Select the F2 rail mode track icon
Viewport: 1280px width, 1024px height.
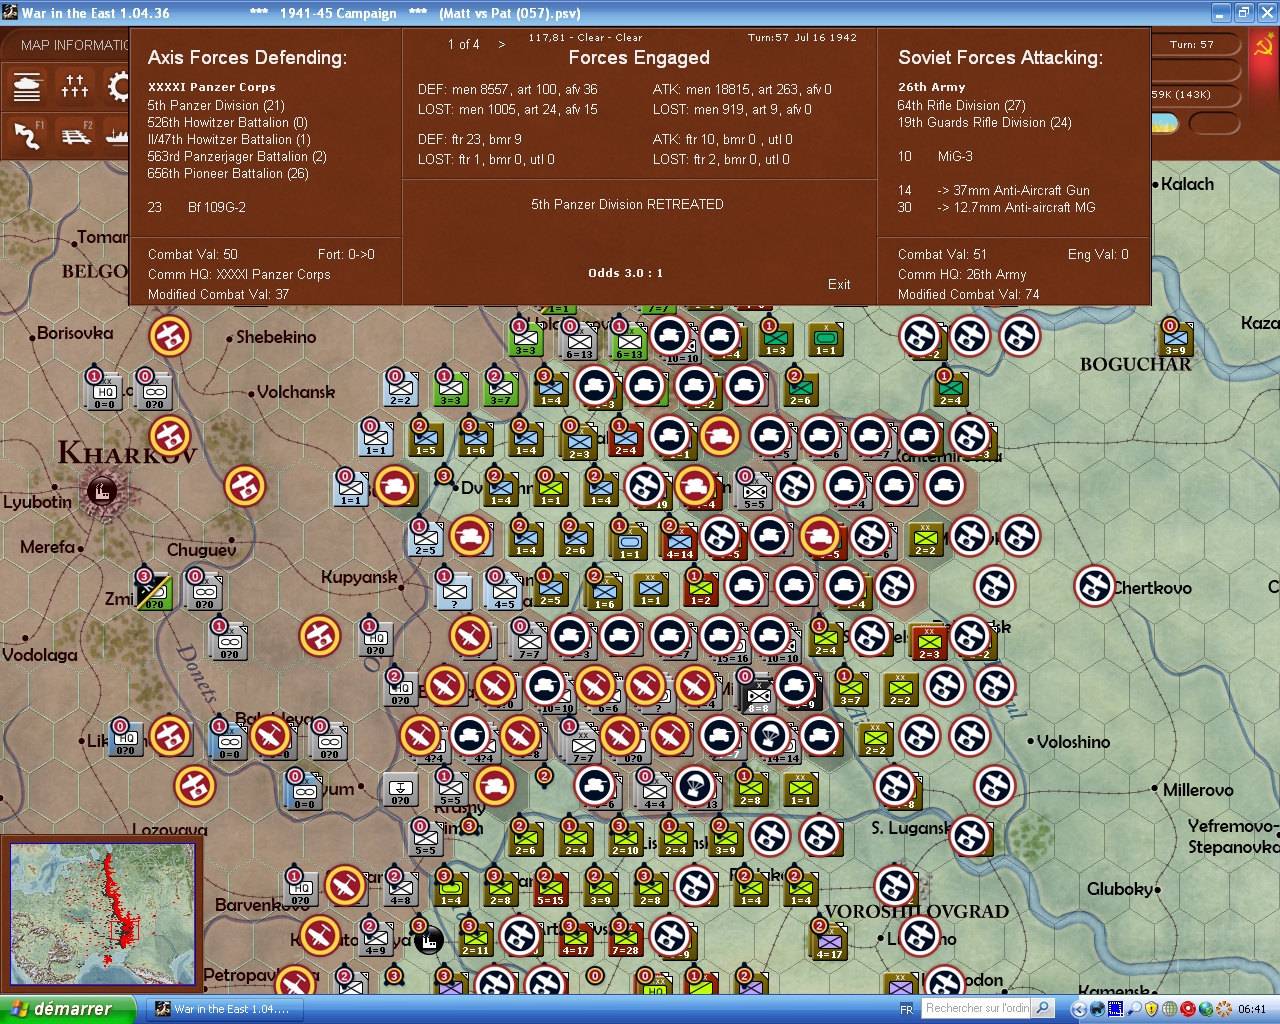pos(75,135)
